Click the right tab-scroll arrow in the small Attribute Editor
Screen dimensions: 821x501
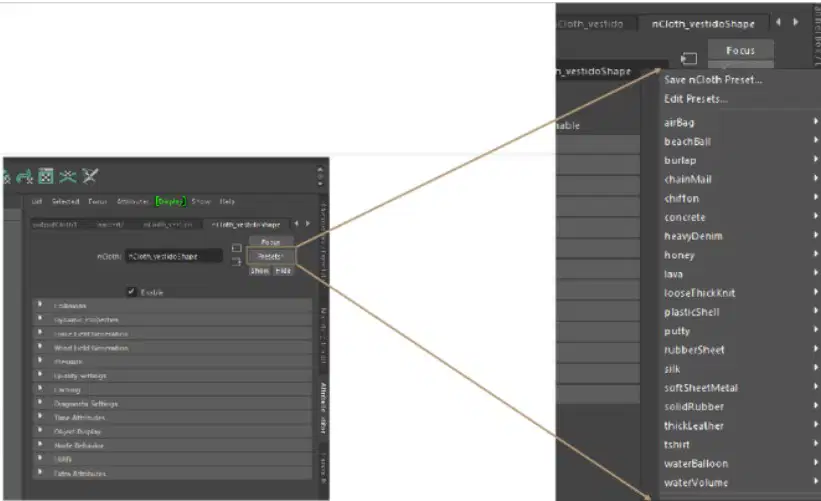tap(308, 224)
